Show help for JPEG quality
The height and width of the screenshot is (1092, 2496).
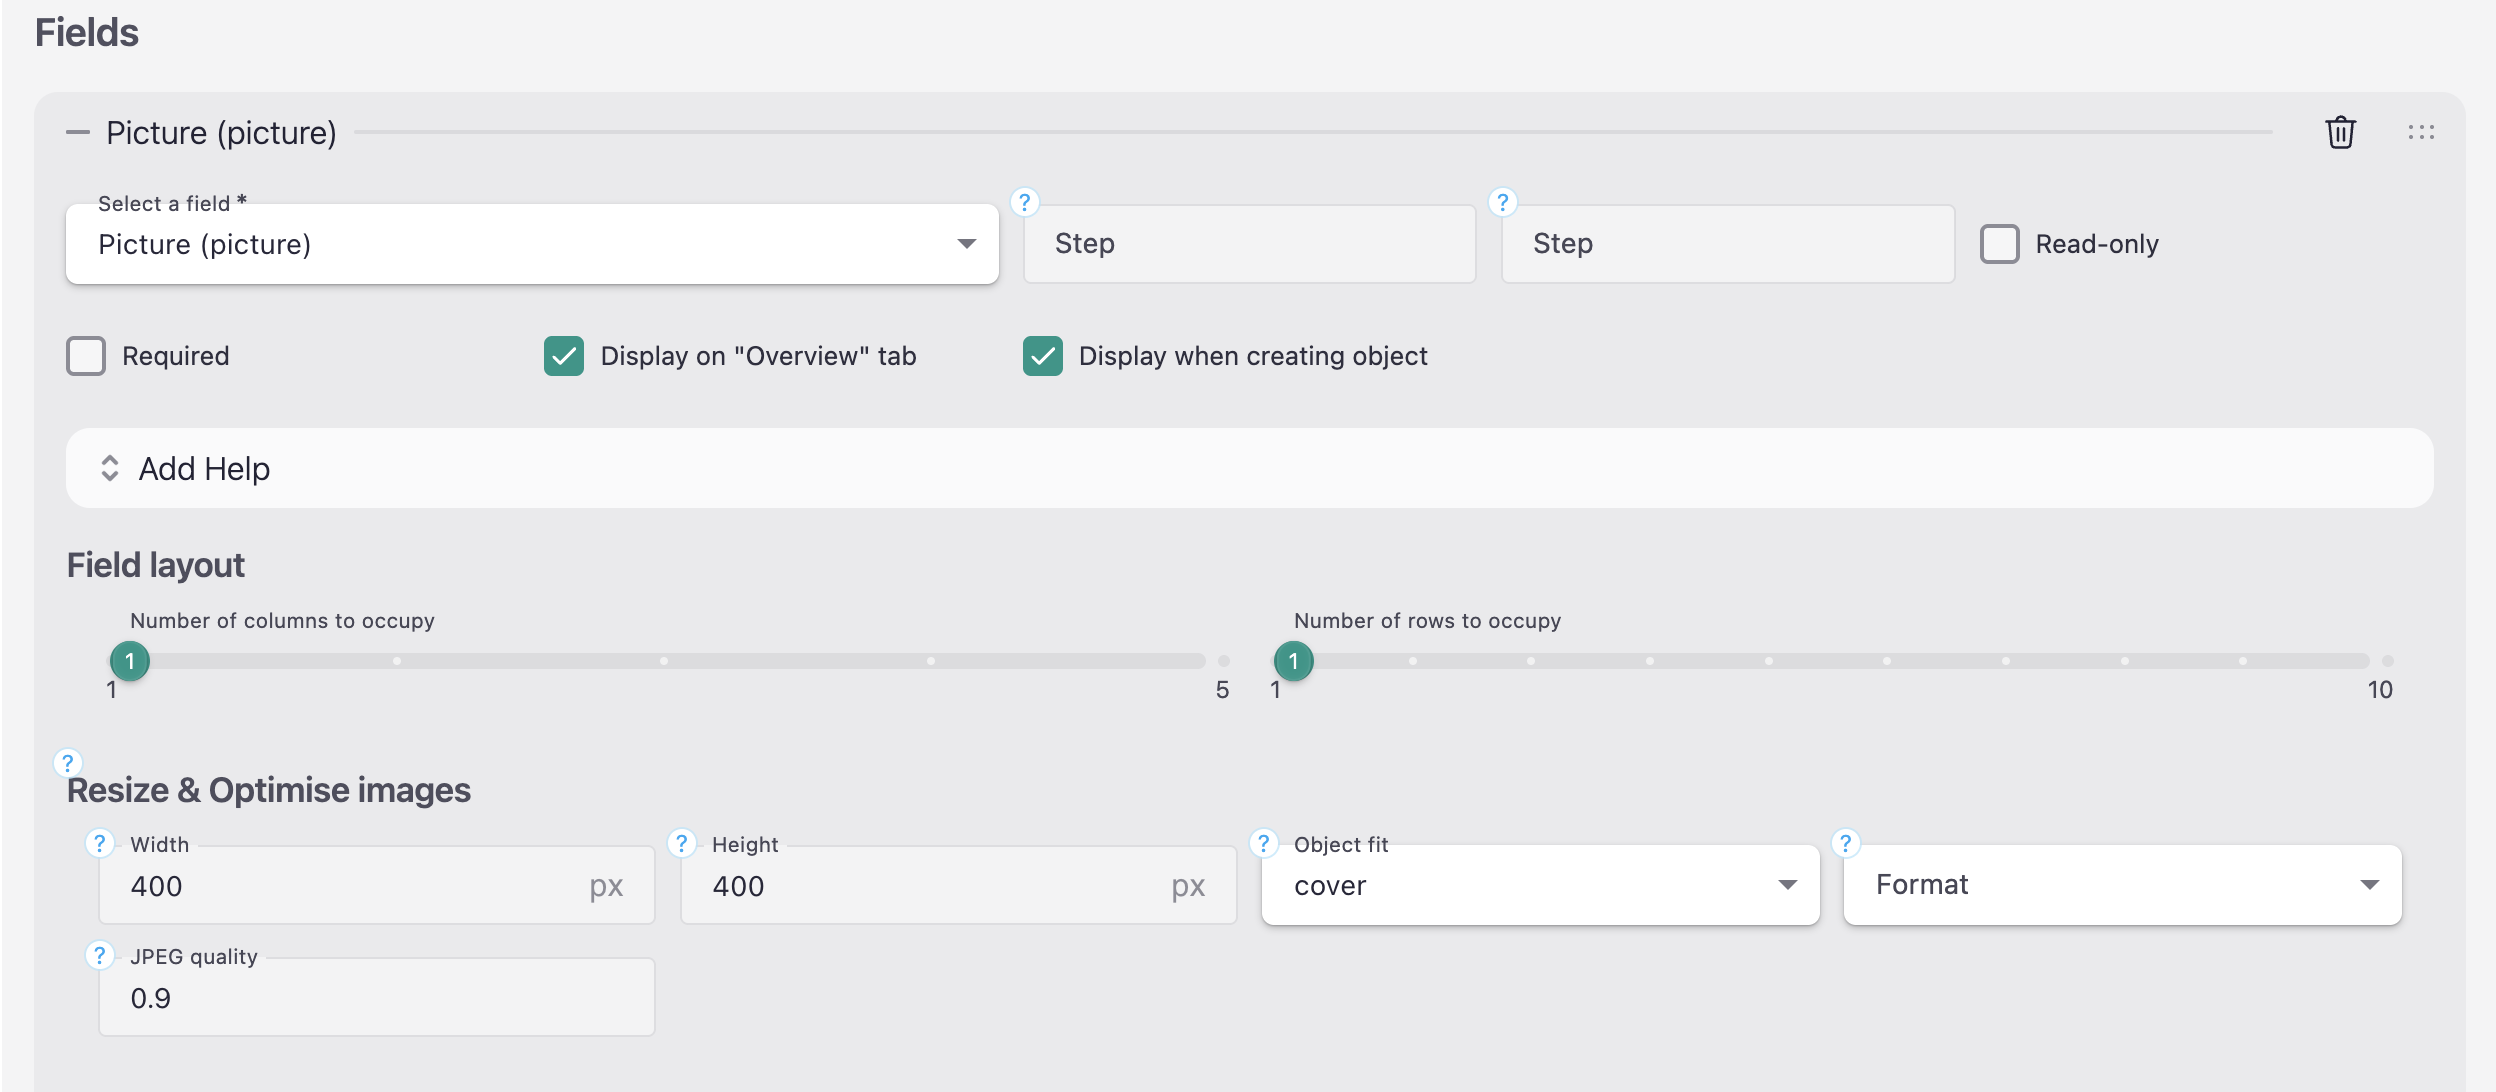point(99,955)
